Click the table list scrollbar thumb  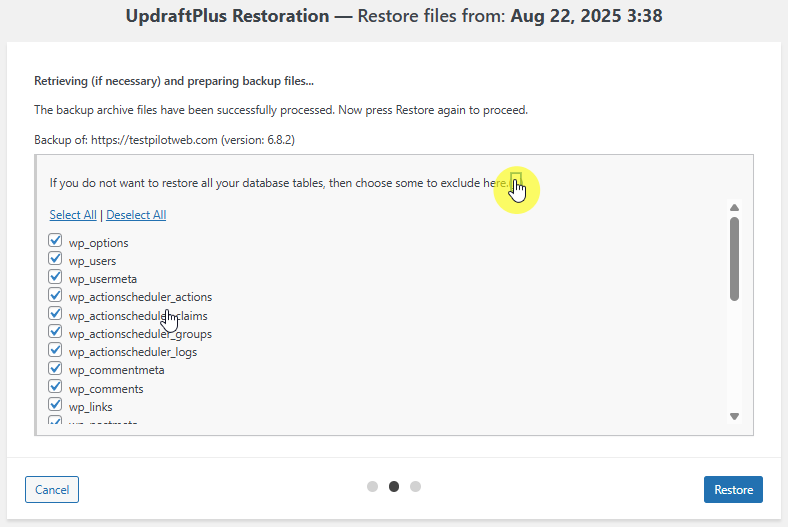point(734,258)
